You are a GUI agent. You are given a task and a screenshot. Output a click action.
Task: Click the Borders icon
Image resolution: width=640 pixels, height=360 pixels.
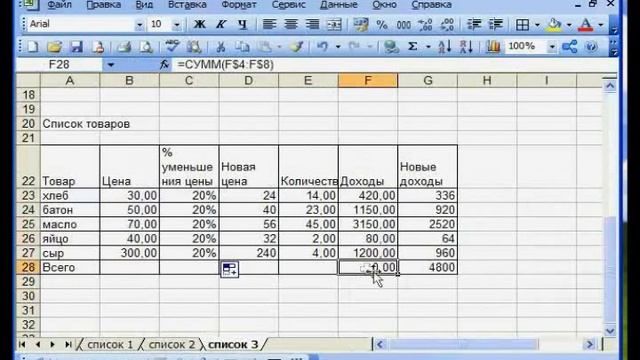pos(522,24)
